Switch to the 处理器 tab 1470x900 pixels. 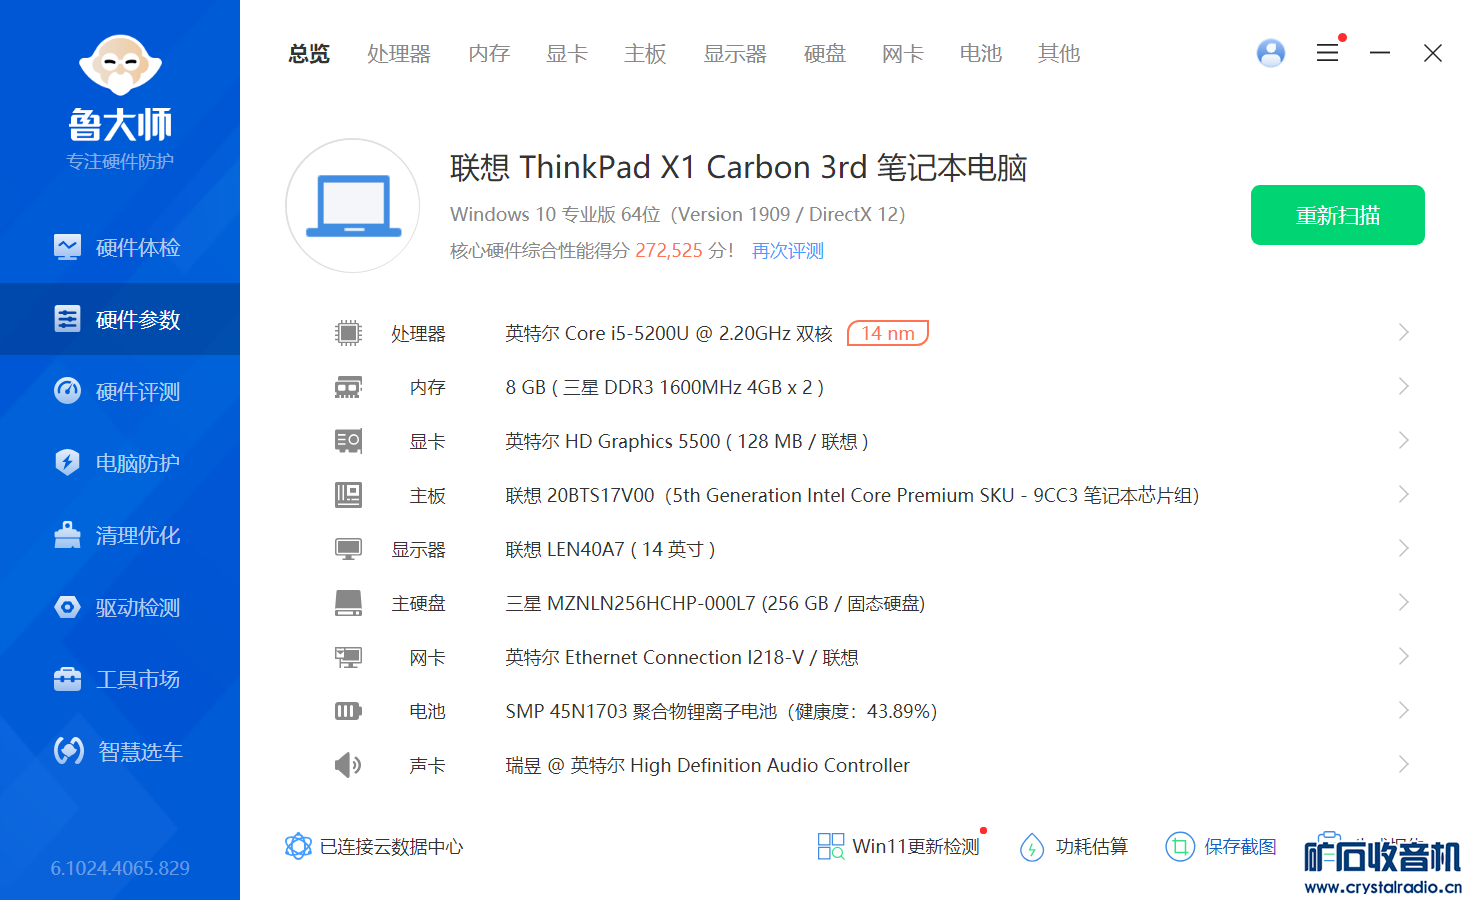399,53
